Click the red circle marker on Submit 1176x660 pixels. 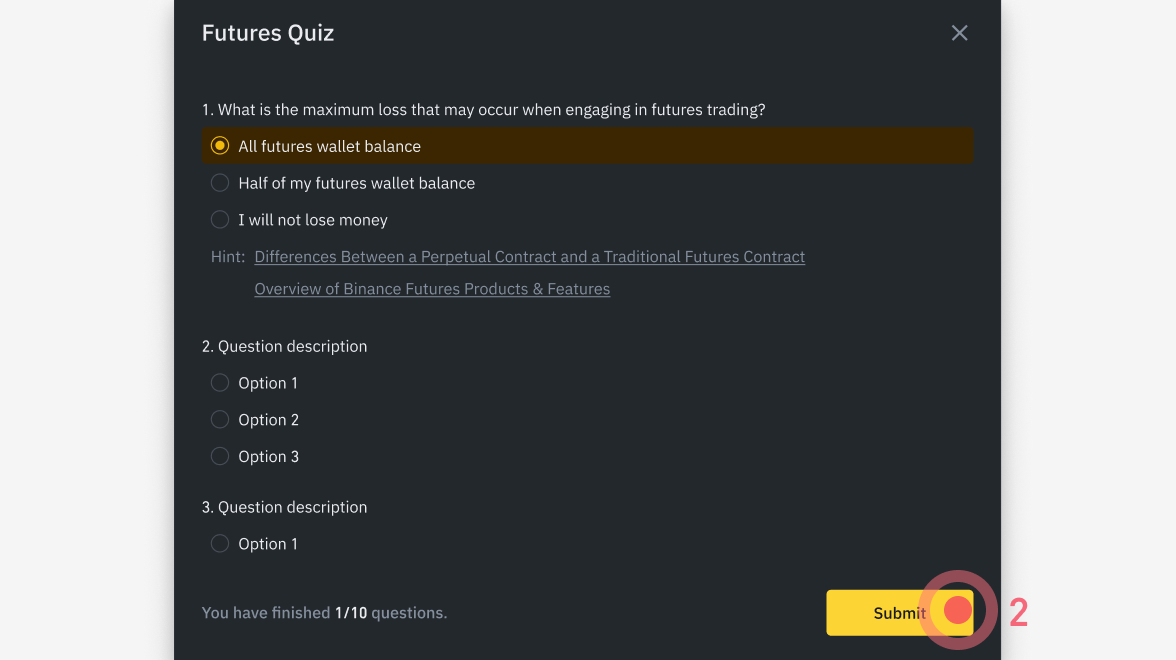coord(958,610)
